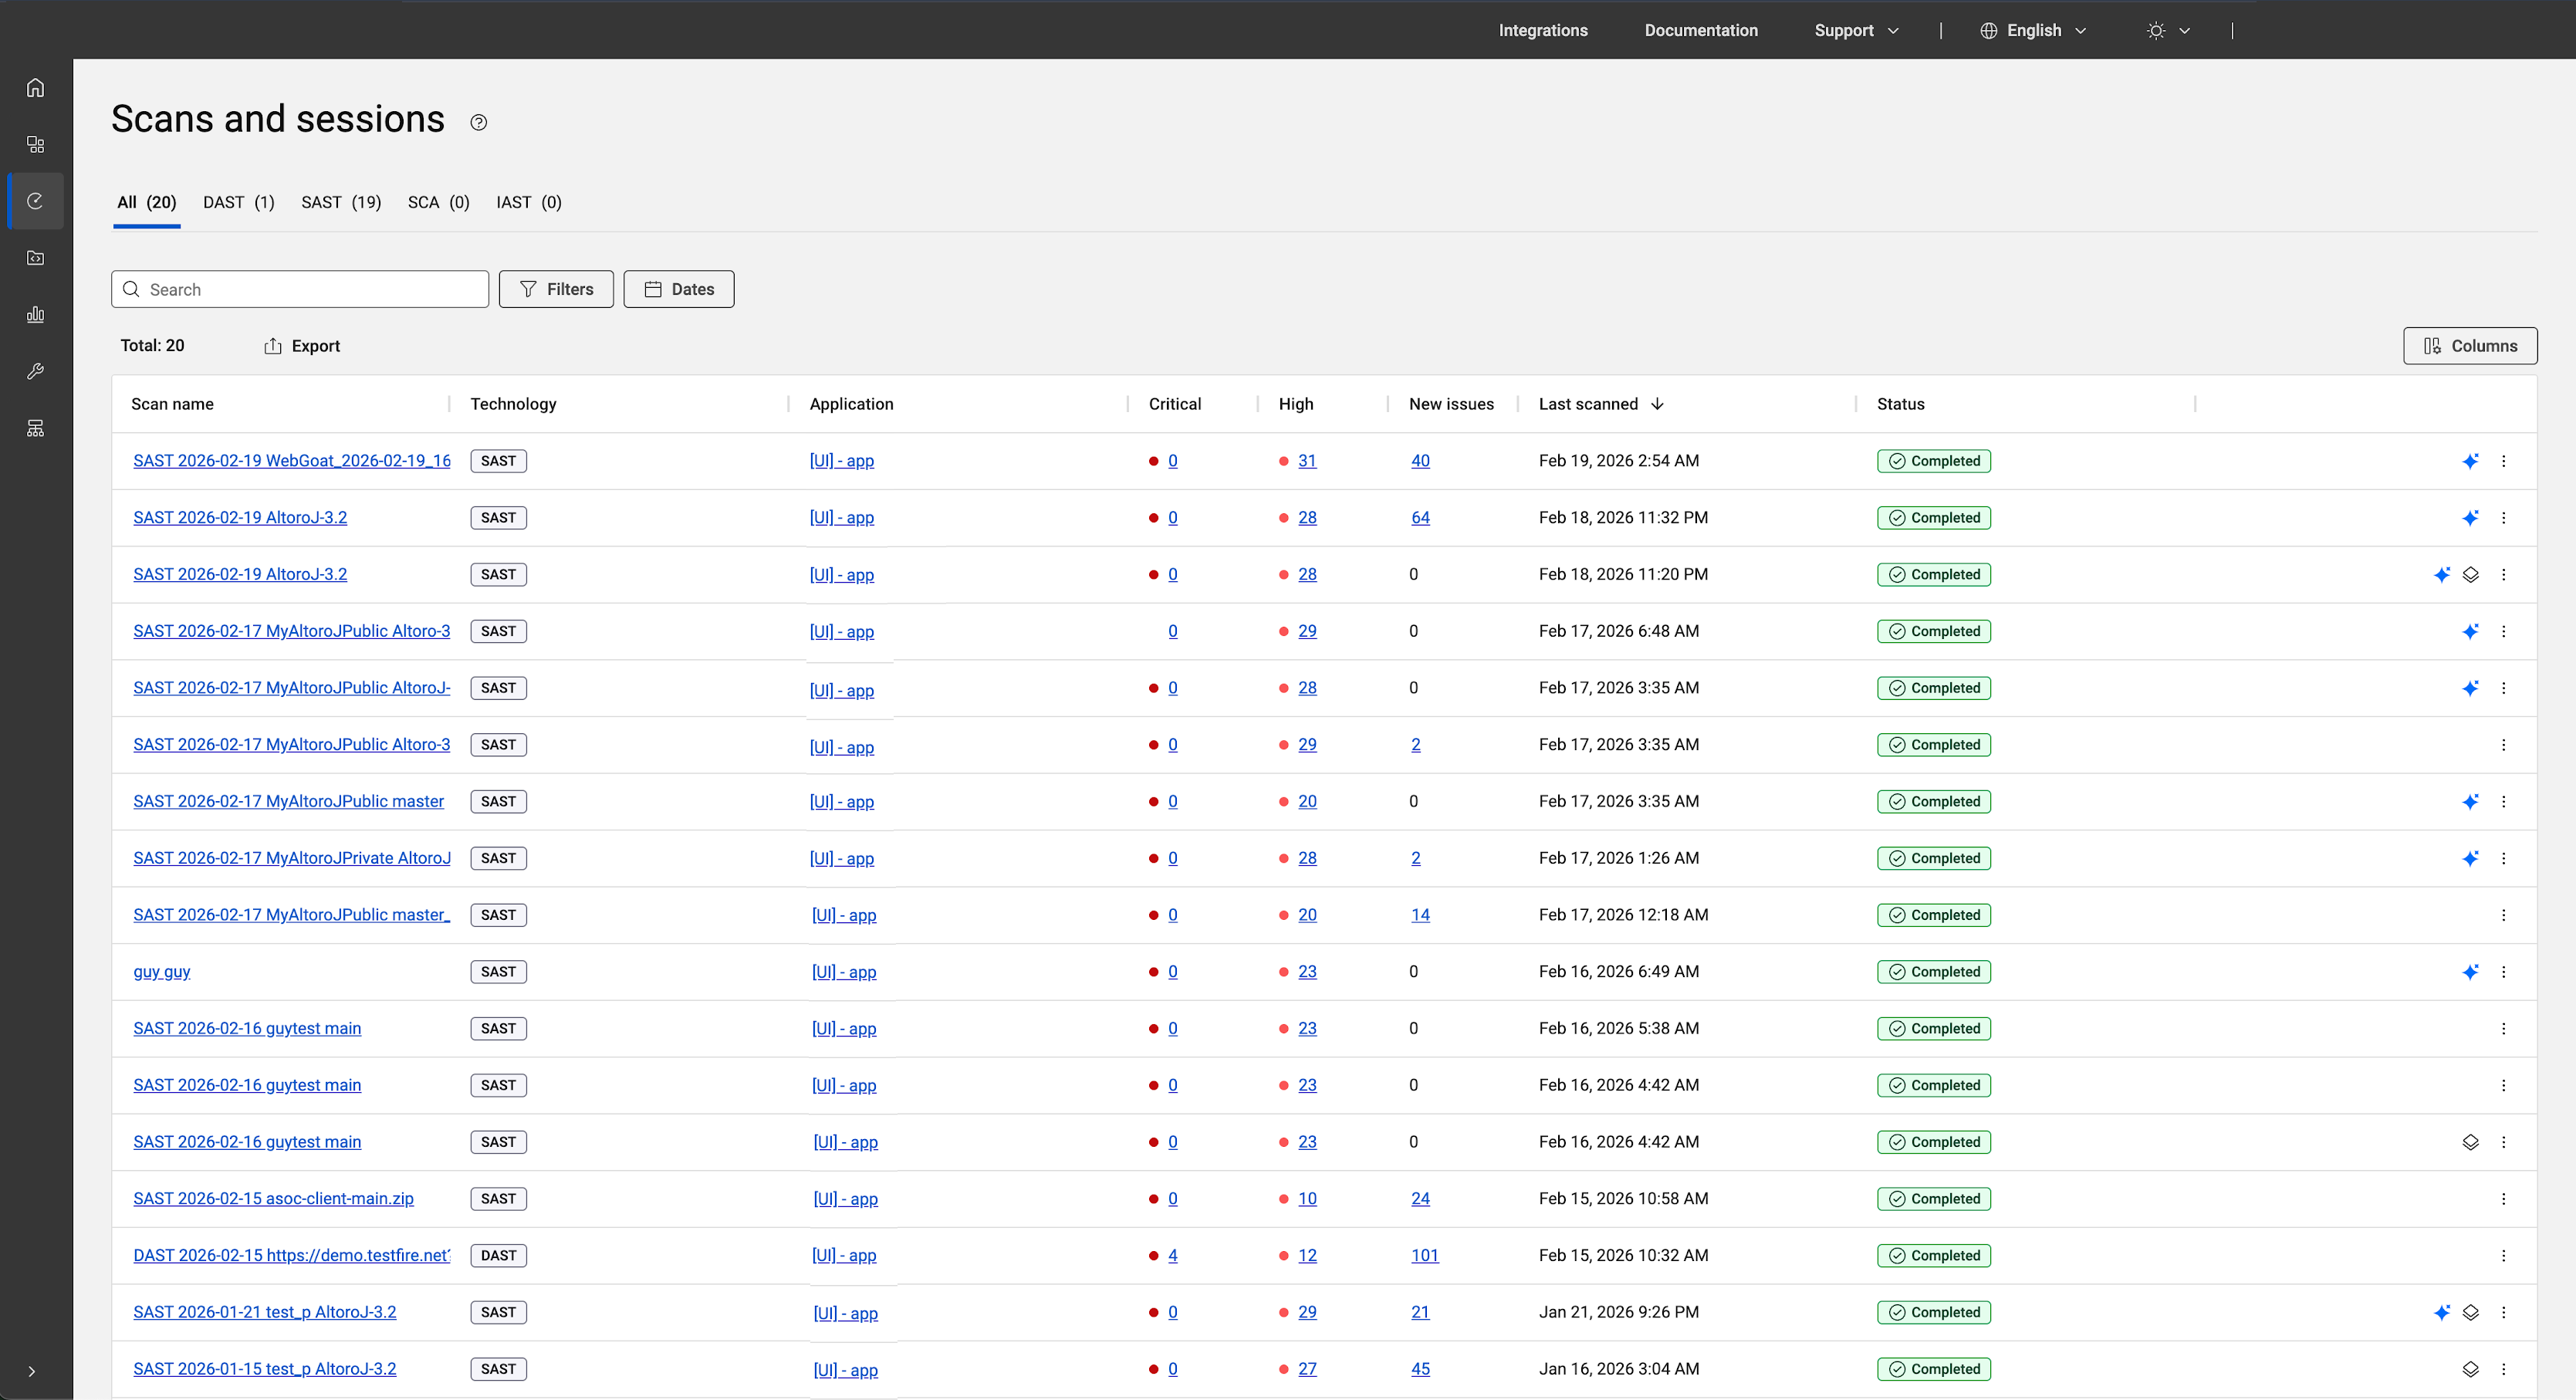Image resolution: width=2576 pixels, height=1400 pixels.
Task: Open the English language dropdown
Action: pyautogui.click(x=2033, y=30)
